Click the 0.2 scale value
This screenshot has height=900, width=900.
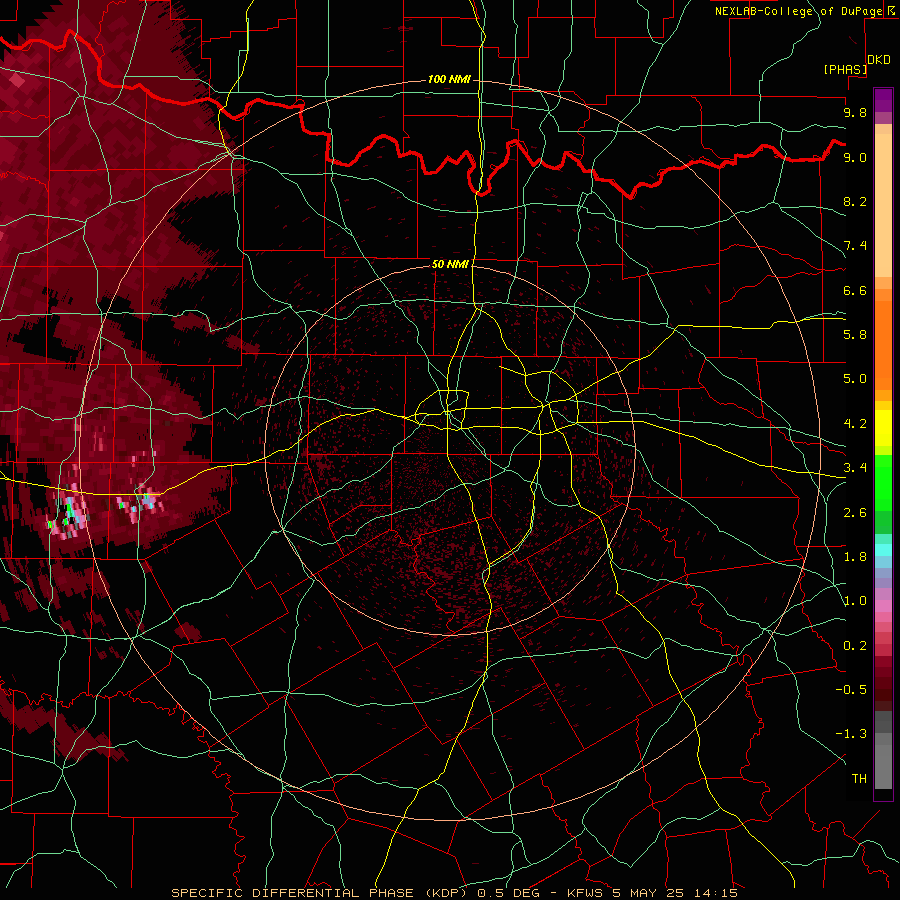(x=855, y=646)
